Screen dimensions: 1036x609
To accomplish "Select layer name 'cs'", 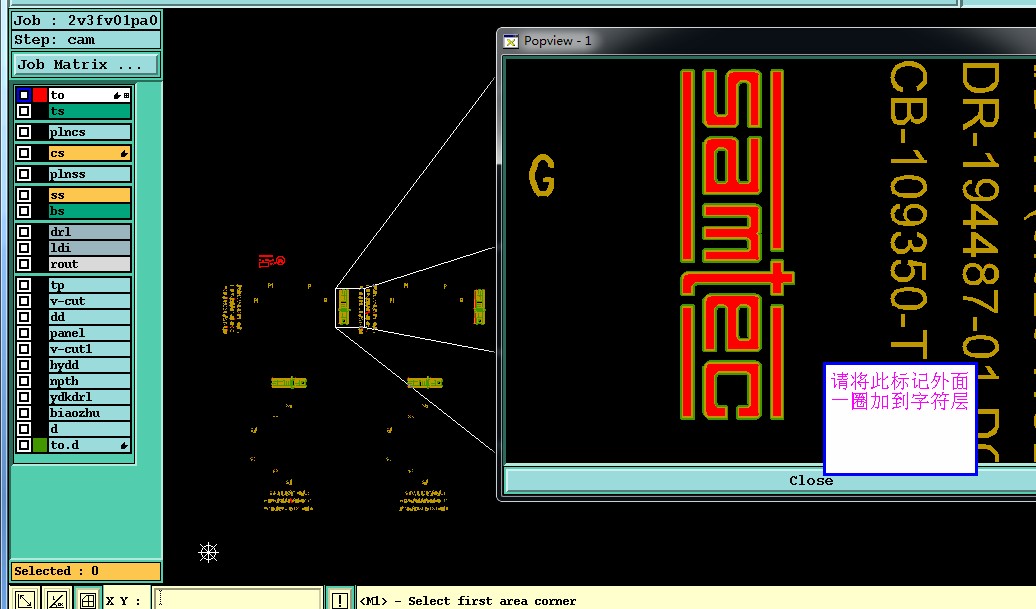I will click(x=89, y=153).
